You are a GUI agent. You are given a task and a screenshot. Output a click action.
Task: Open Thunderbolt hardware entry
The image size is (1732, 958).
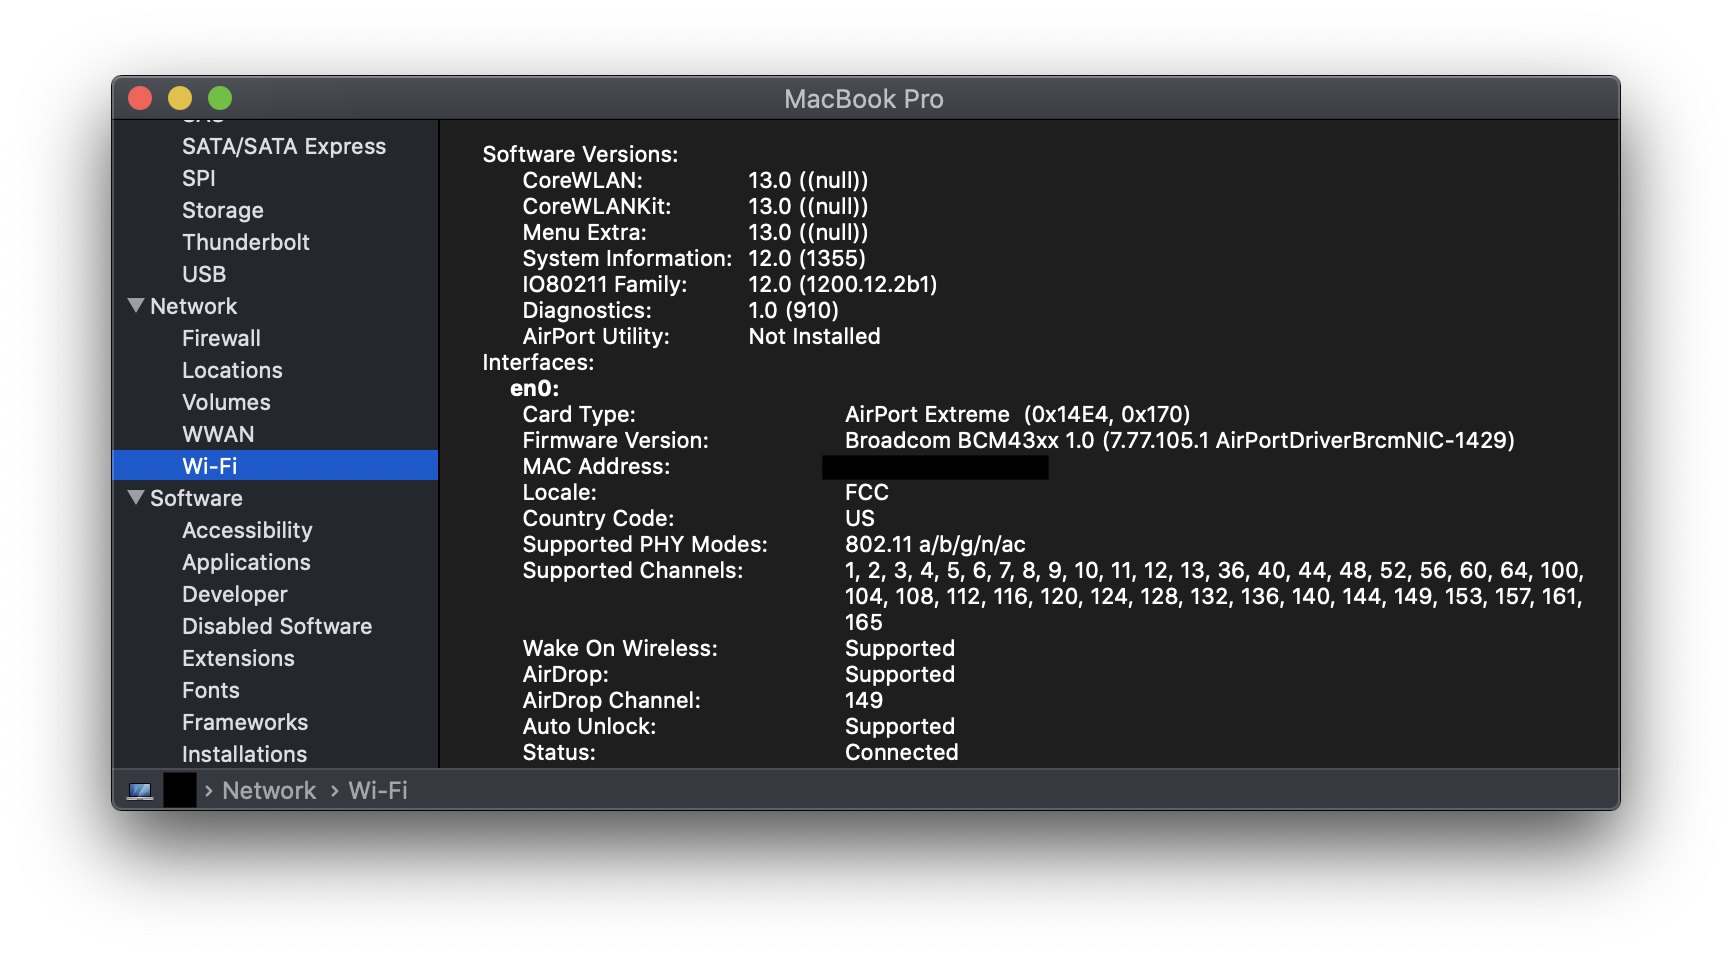[x=246, y=242]
